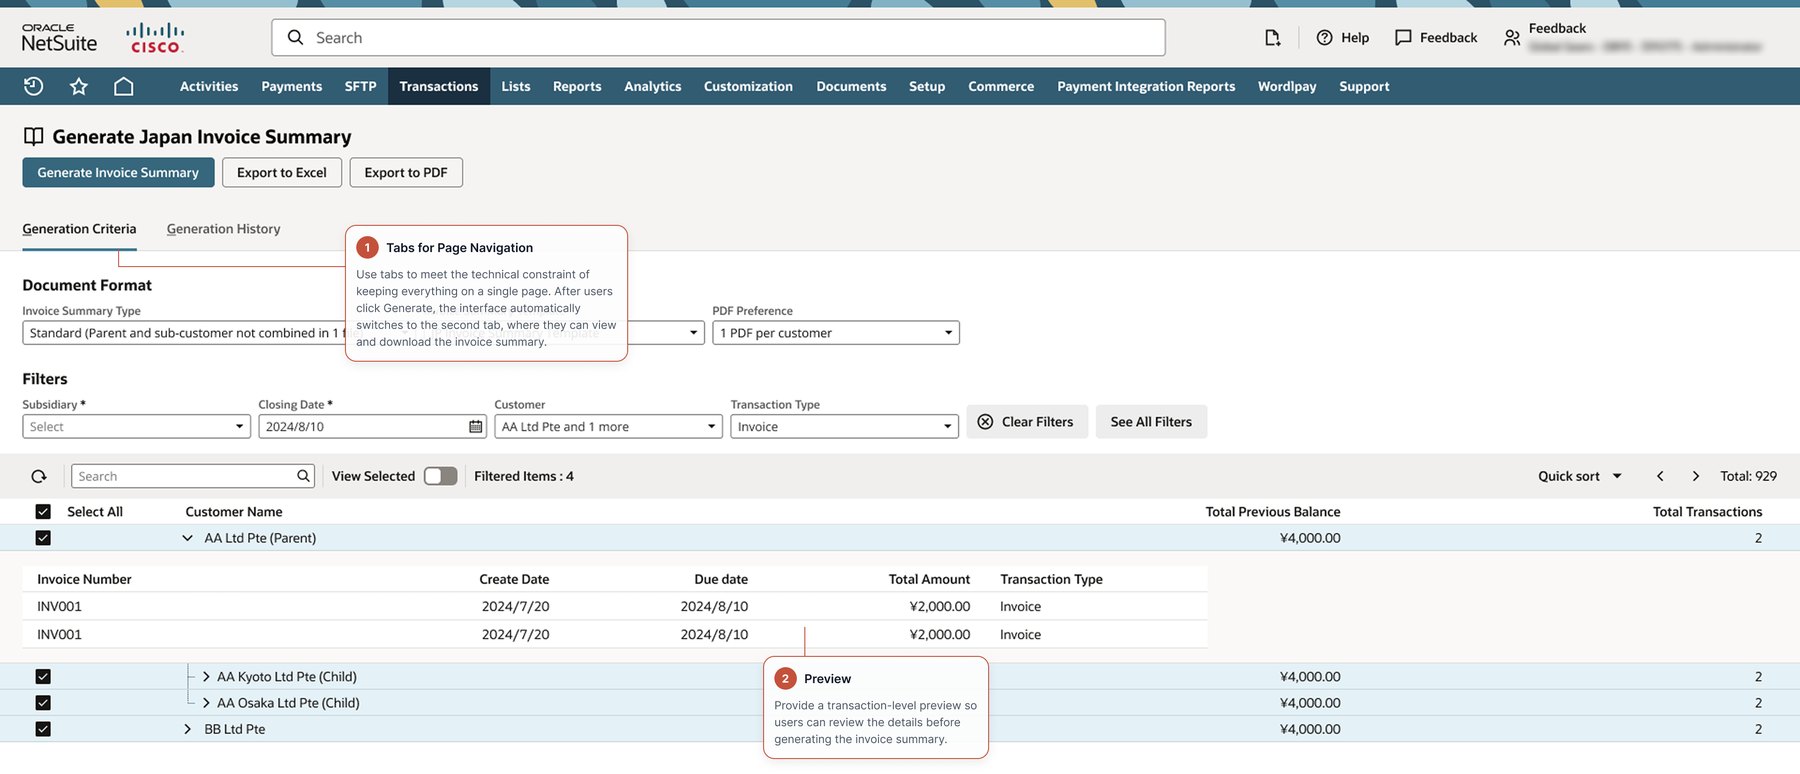Click the Help question mark icon
This screenshot has width=1800, height=774.
coord(1324,37)
